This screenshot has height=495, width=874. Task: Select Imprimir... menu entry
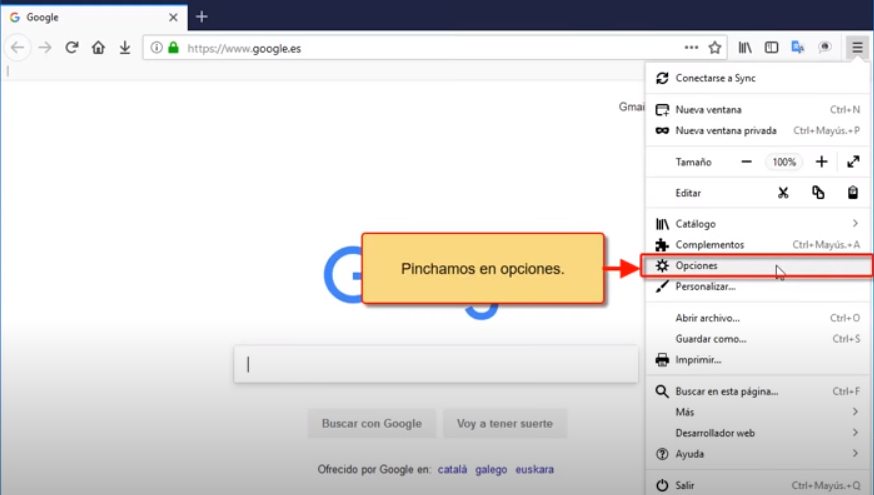click(758, 360)
